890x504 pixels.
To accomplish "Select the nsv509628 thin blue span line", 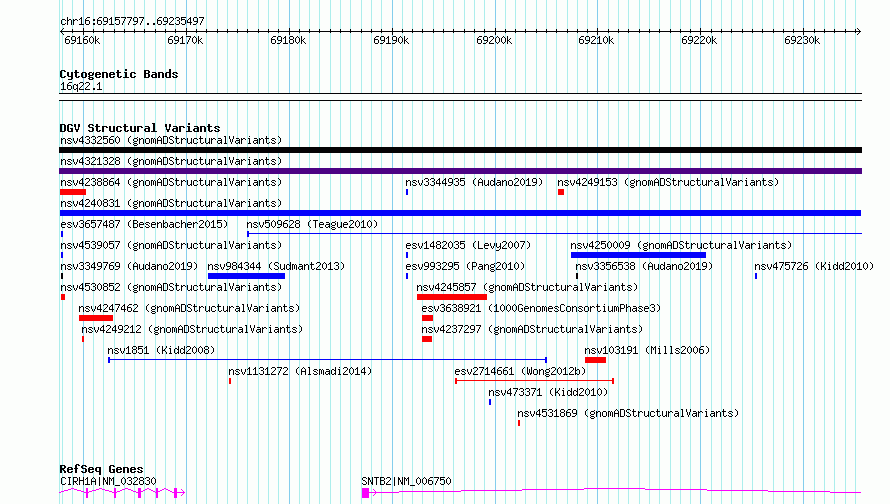I will click(555, 233).
